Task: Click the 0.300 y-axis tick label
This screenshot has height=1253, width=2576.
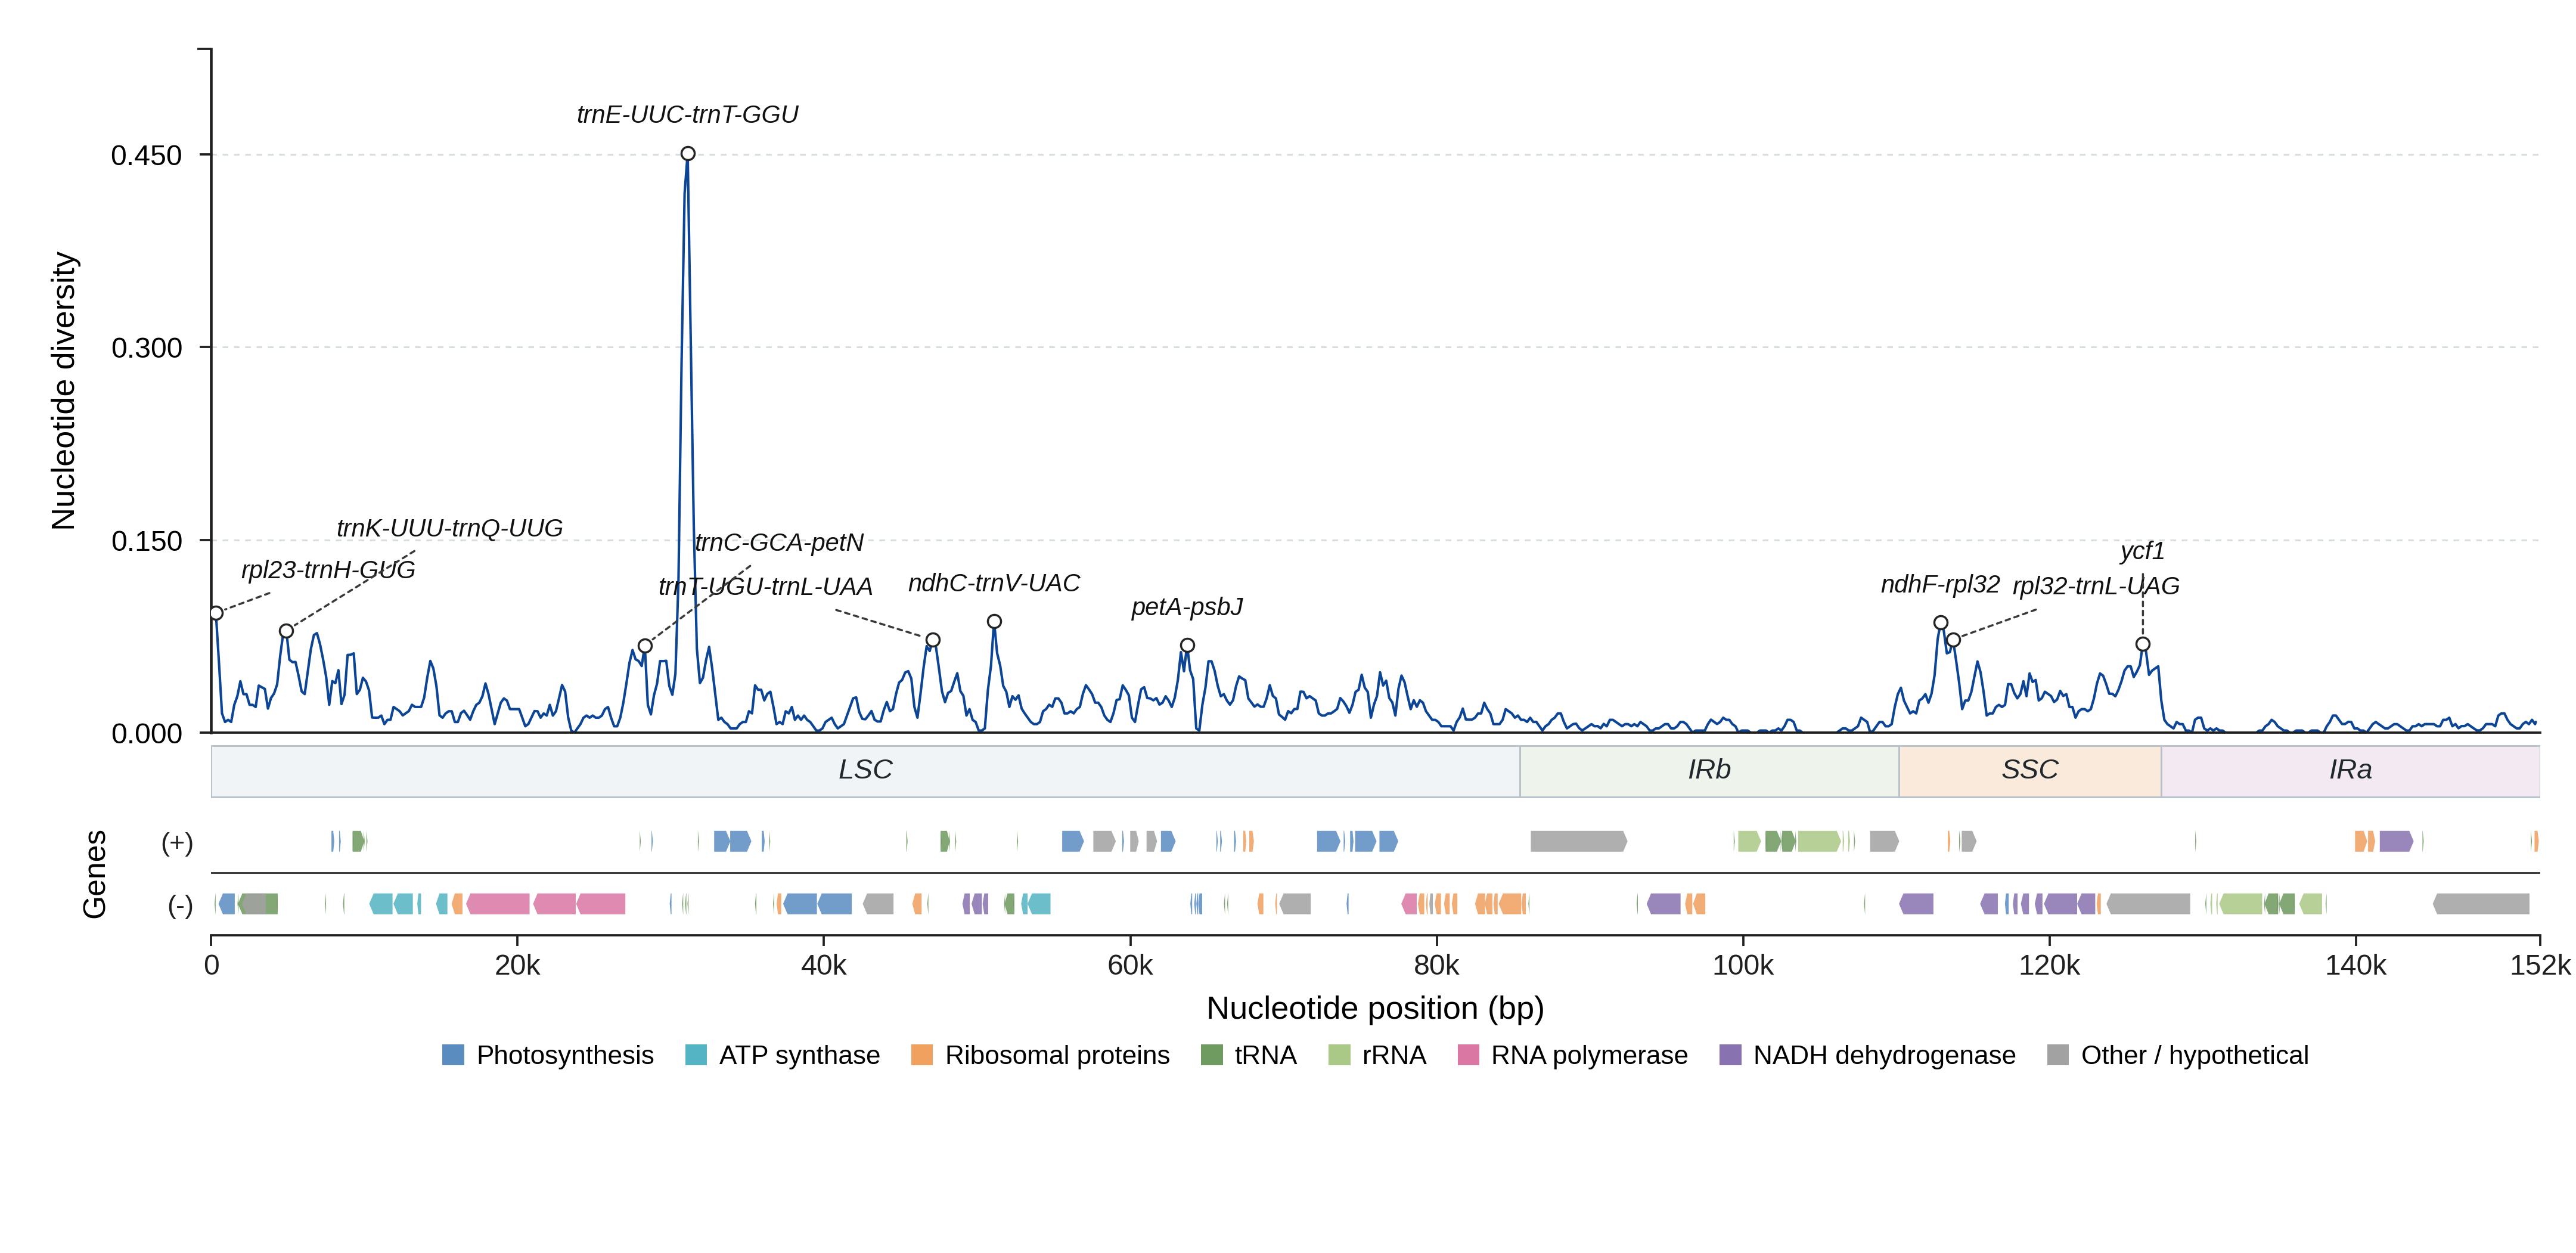Action: click(x=147, y=348)
